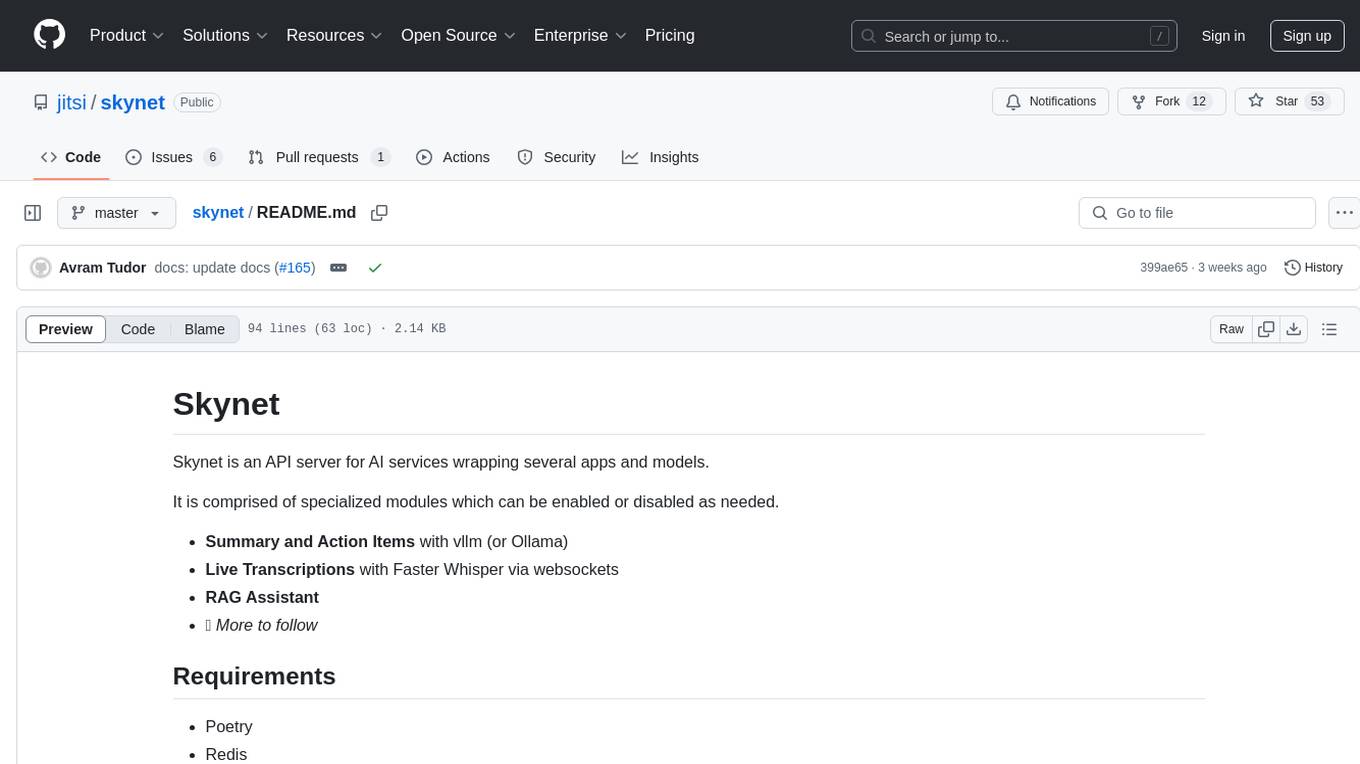The height and width of the screenshot is (764, 1360).
Task: Switch to Preview view
Action: point(66,329)
